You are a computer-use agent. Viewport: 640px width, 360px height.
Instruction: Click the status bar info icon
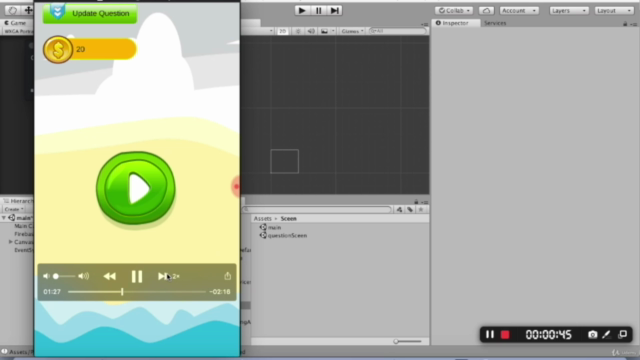[x=4, y=351]
